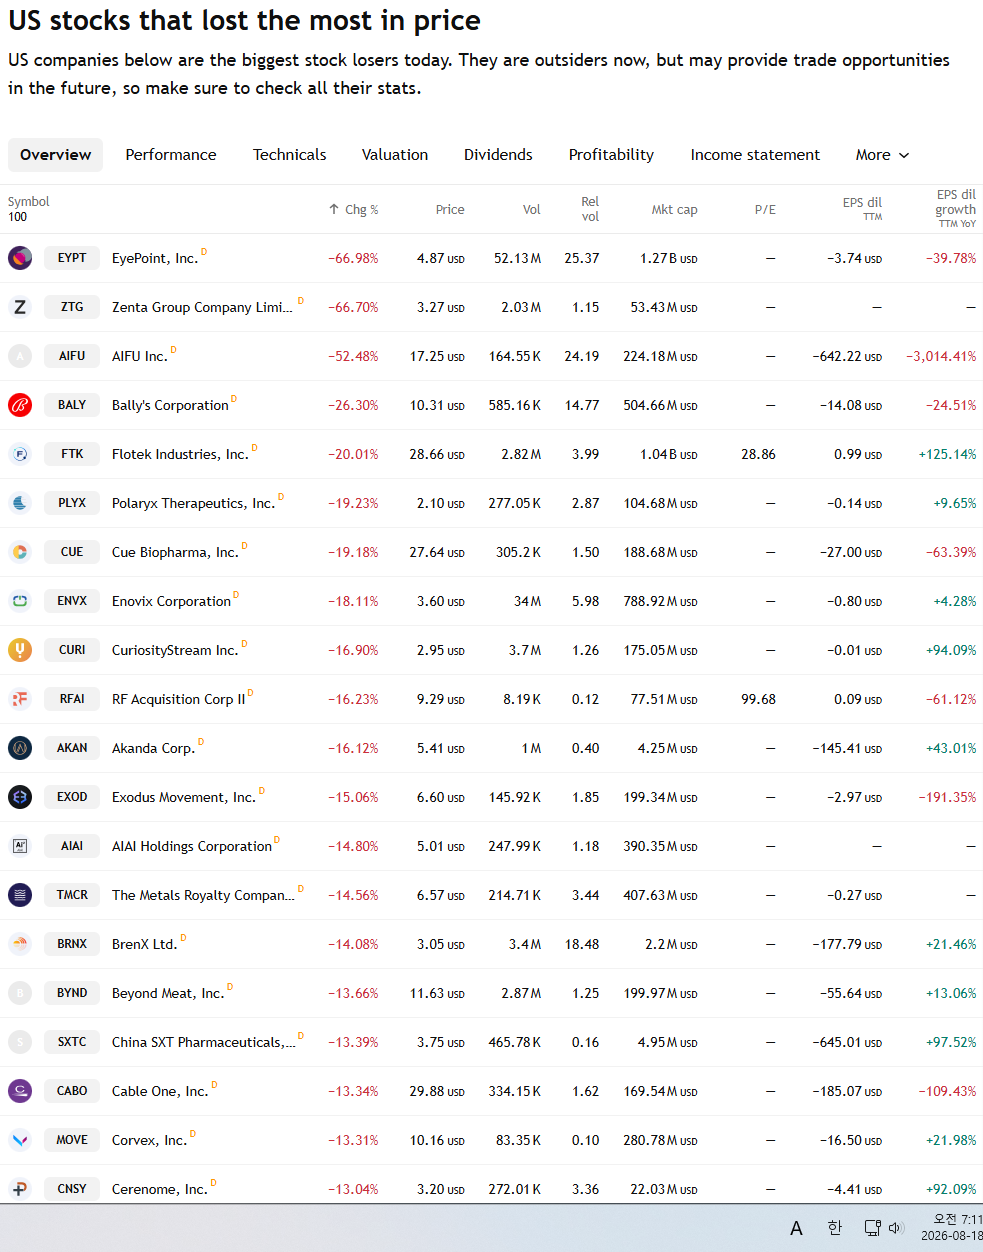
Task: Open the Technicals tab
Action: [x=289, y=155]
